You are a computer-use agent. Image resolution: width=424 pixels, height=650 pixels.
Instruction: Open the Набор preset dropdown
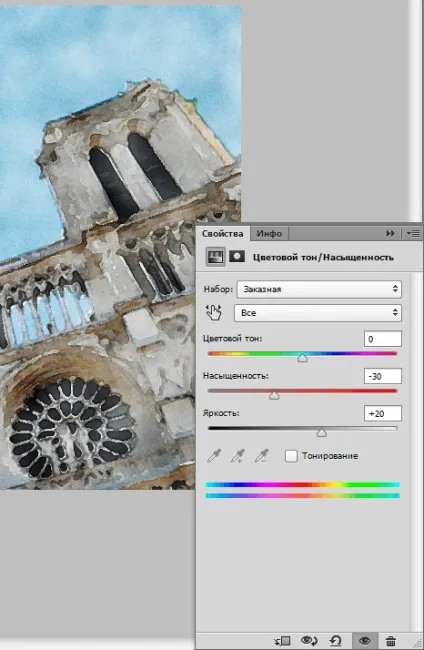(319, 289)
